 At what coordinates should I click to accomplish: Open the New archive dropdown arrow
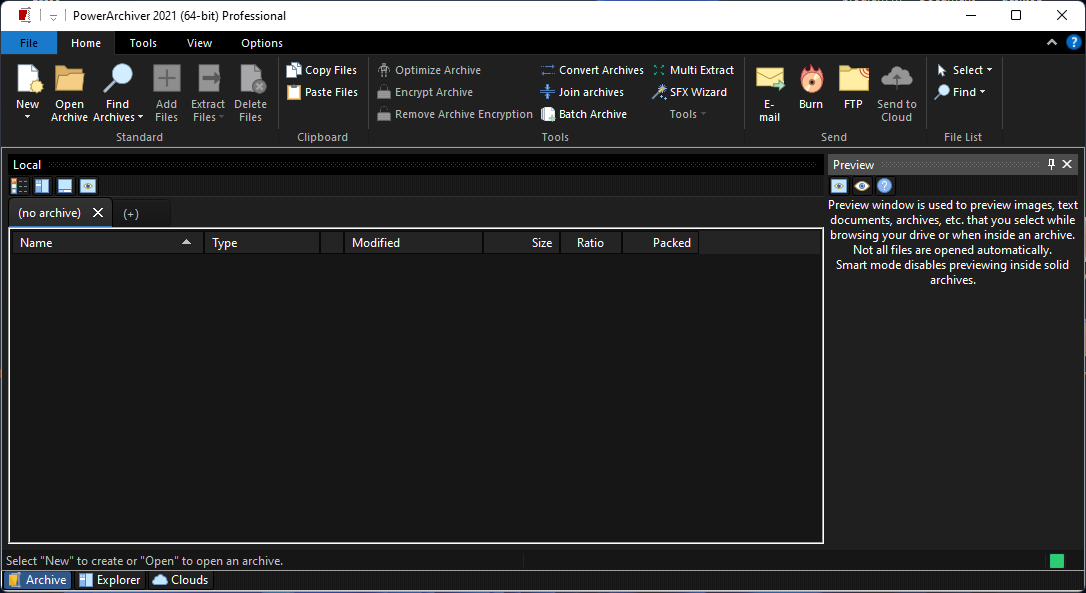pyautogui.click(x=28, y=117)
